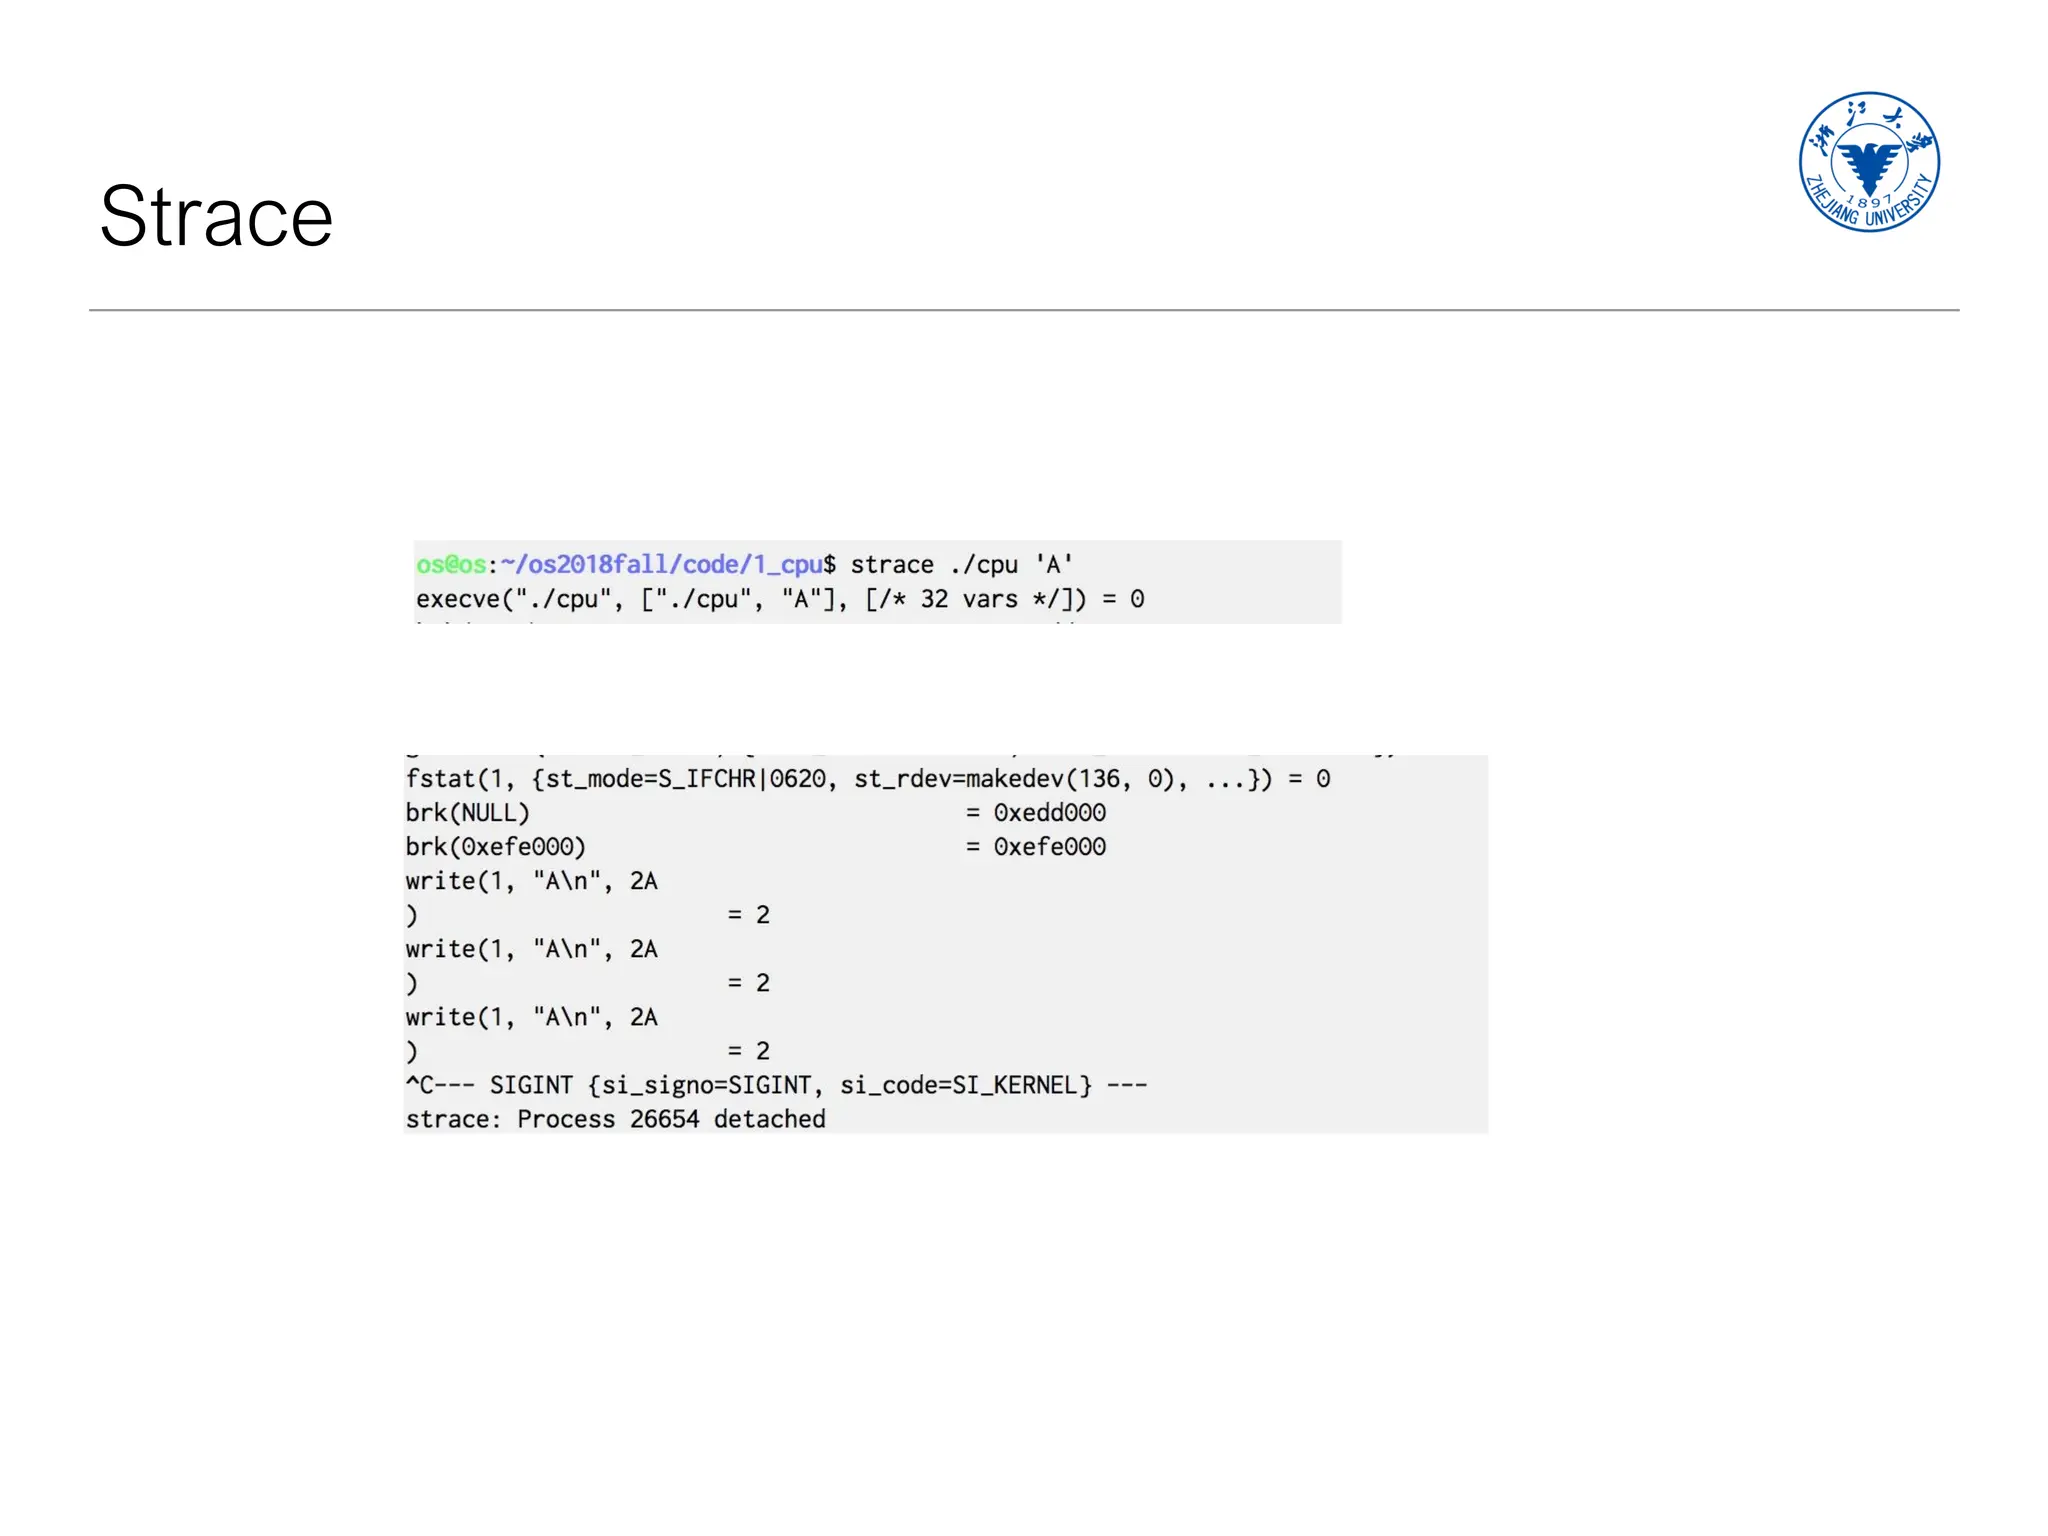The image size is (2048, 1536).
Task: Click the Strace slide title
Action: [216, 217]
